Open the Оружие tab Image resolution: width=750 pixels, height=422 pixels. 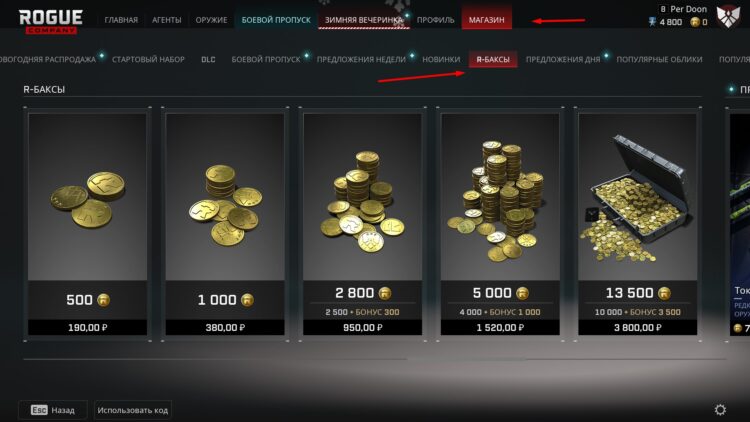click(x=211, y=20)
